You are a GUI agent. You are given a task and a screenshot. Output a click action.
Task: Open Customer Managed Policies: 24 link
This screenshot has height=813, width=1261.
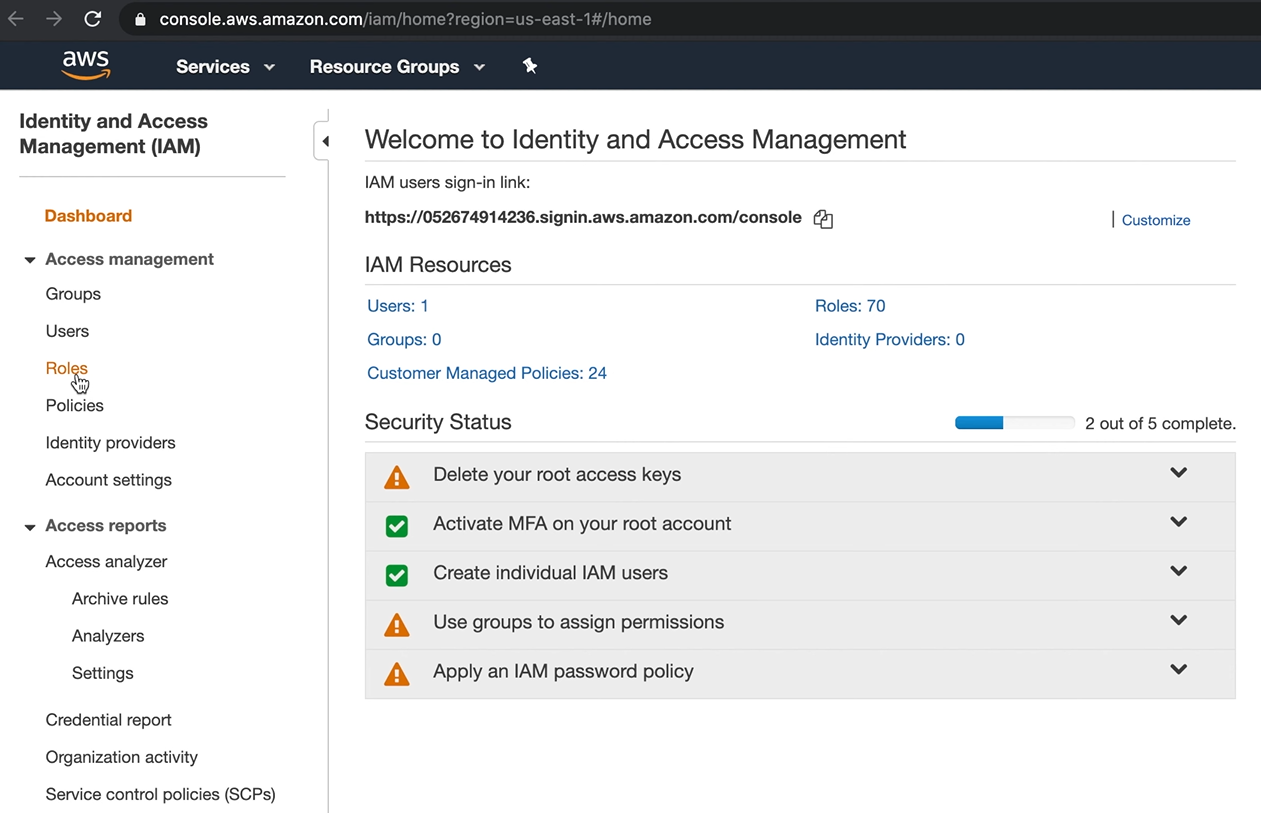tap(487, 373)
